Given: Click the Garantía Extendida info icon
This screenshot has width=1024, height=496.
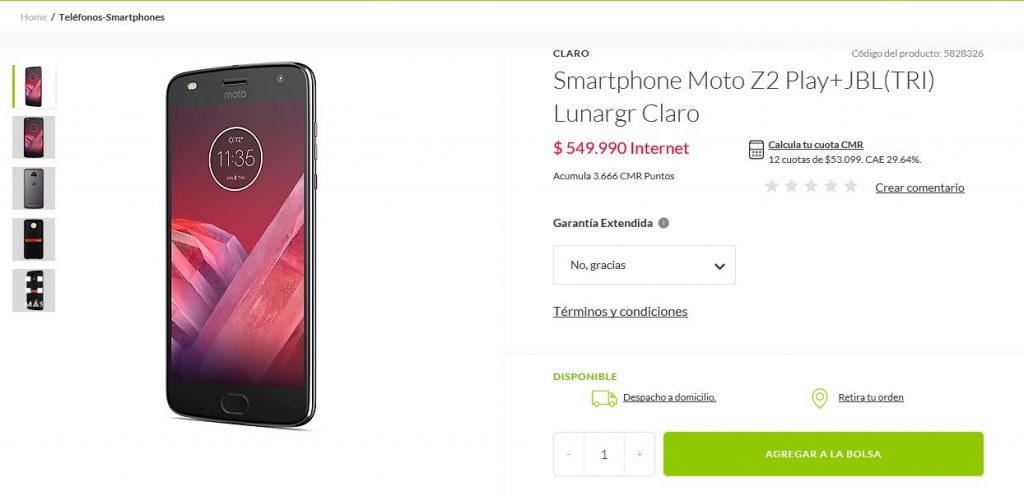Looking at the screenshot, I should pos(664,223).
